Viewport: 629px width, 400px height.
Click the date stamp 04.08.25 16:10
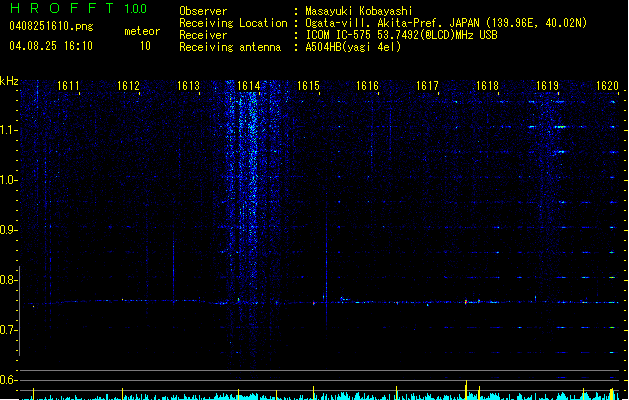[51, 46]
